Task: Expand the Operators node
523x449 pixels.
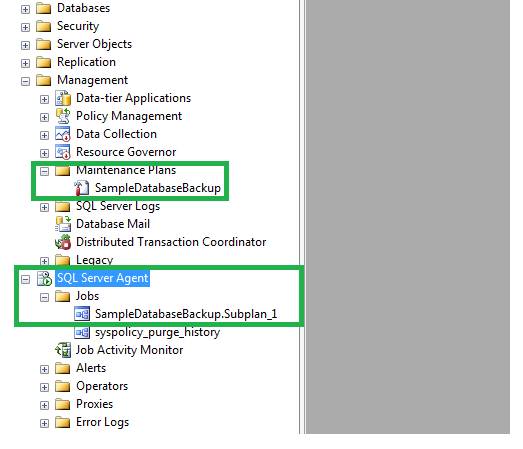Action: [44, 387]
